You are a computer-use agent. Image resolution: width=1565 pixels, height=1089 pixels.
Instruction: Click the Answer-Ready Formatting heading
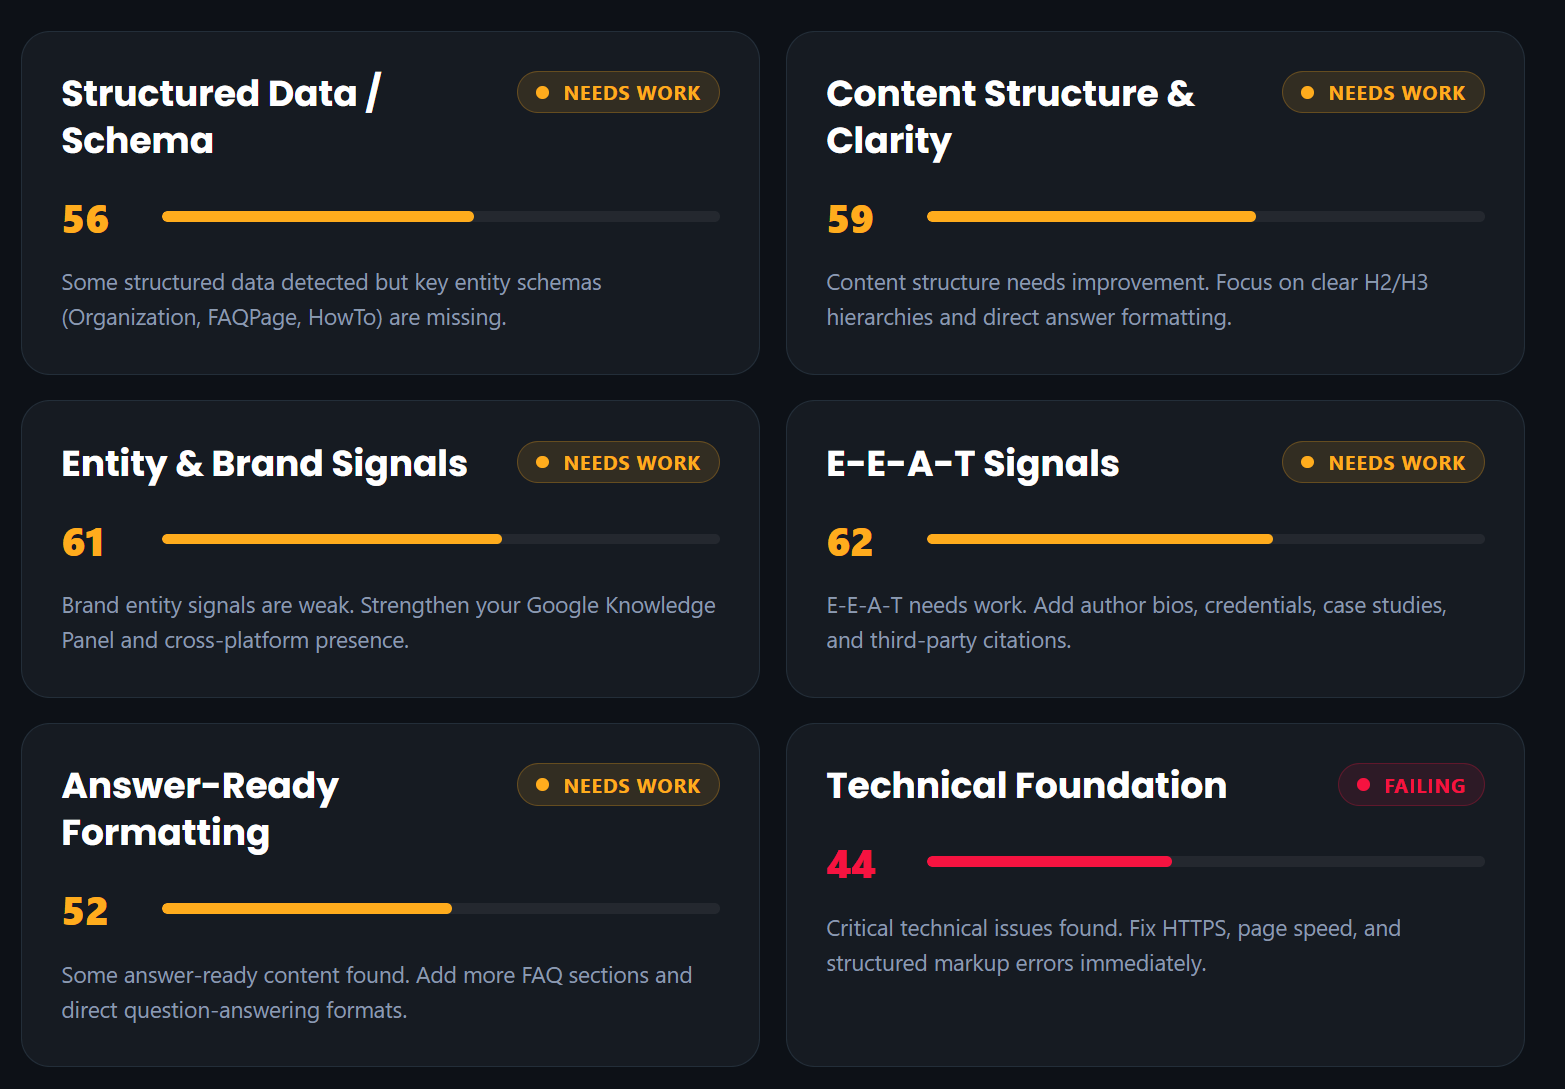click(x=201, y=809)
